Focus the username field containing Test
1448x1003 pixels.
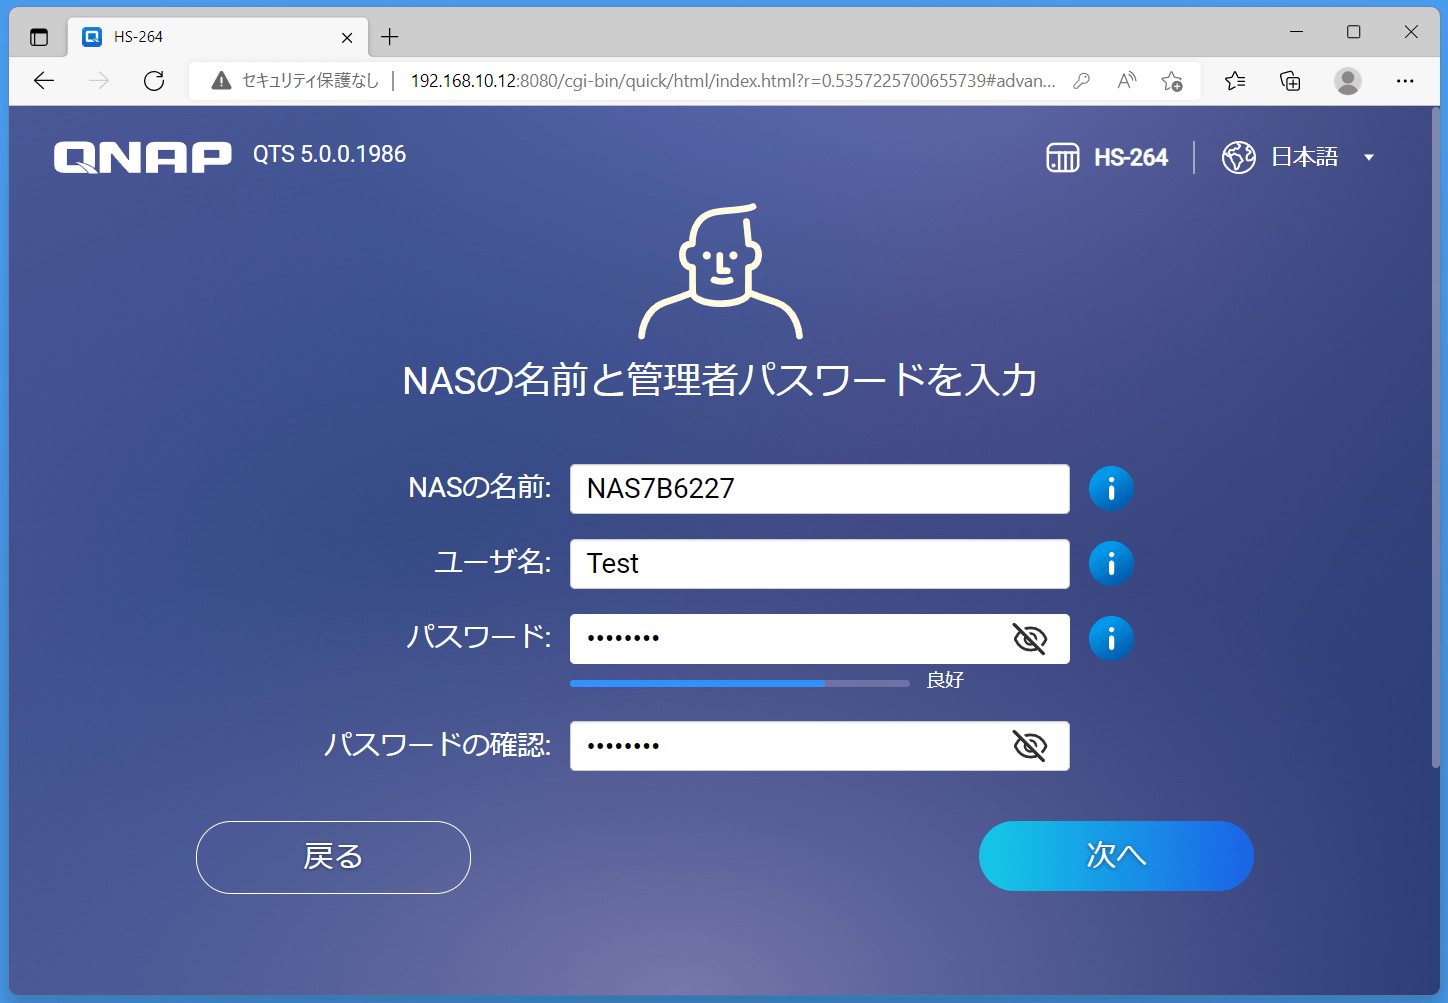click(x=819, y=564)
